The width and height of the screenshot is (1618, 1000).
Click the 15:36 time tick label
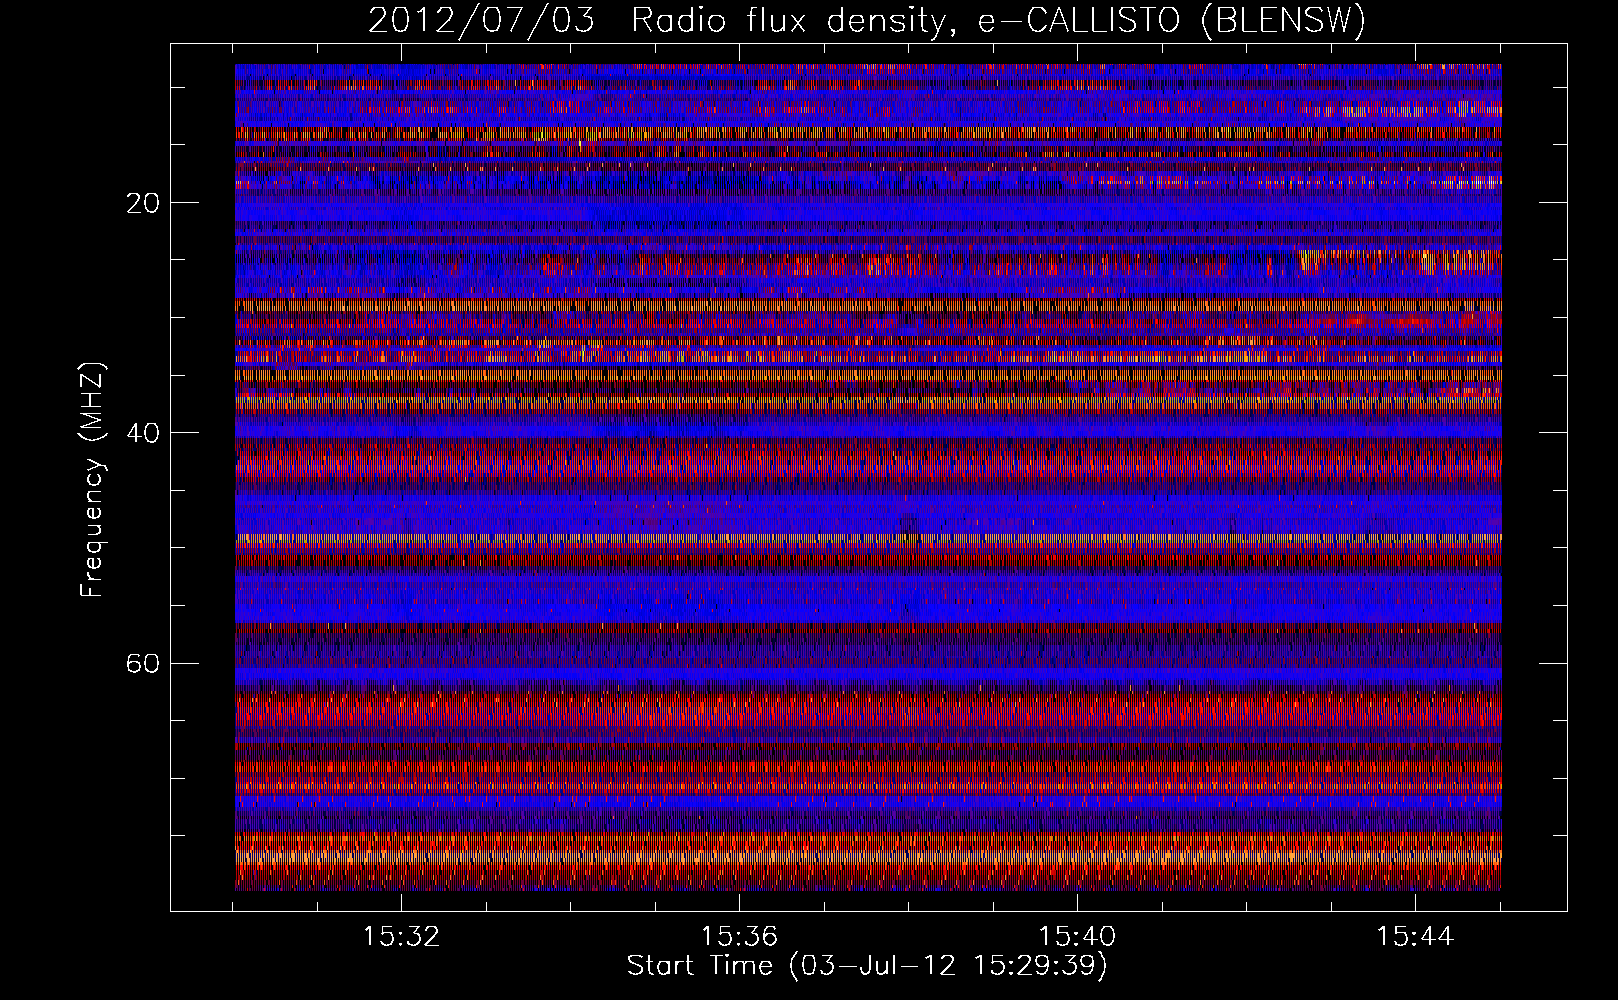coord(739,936)
